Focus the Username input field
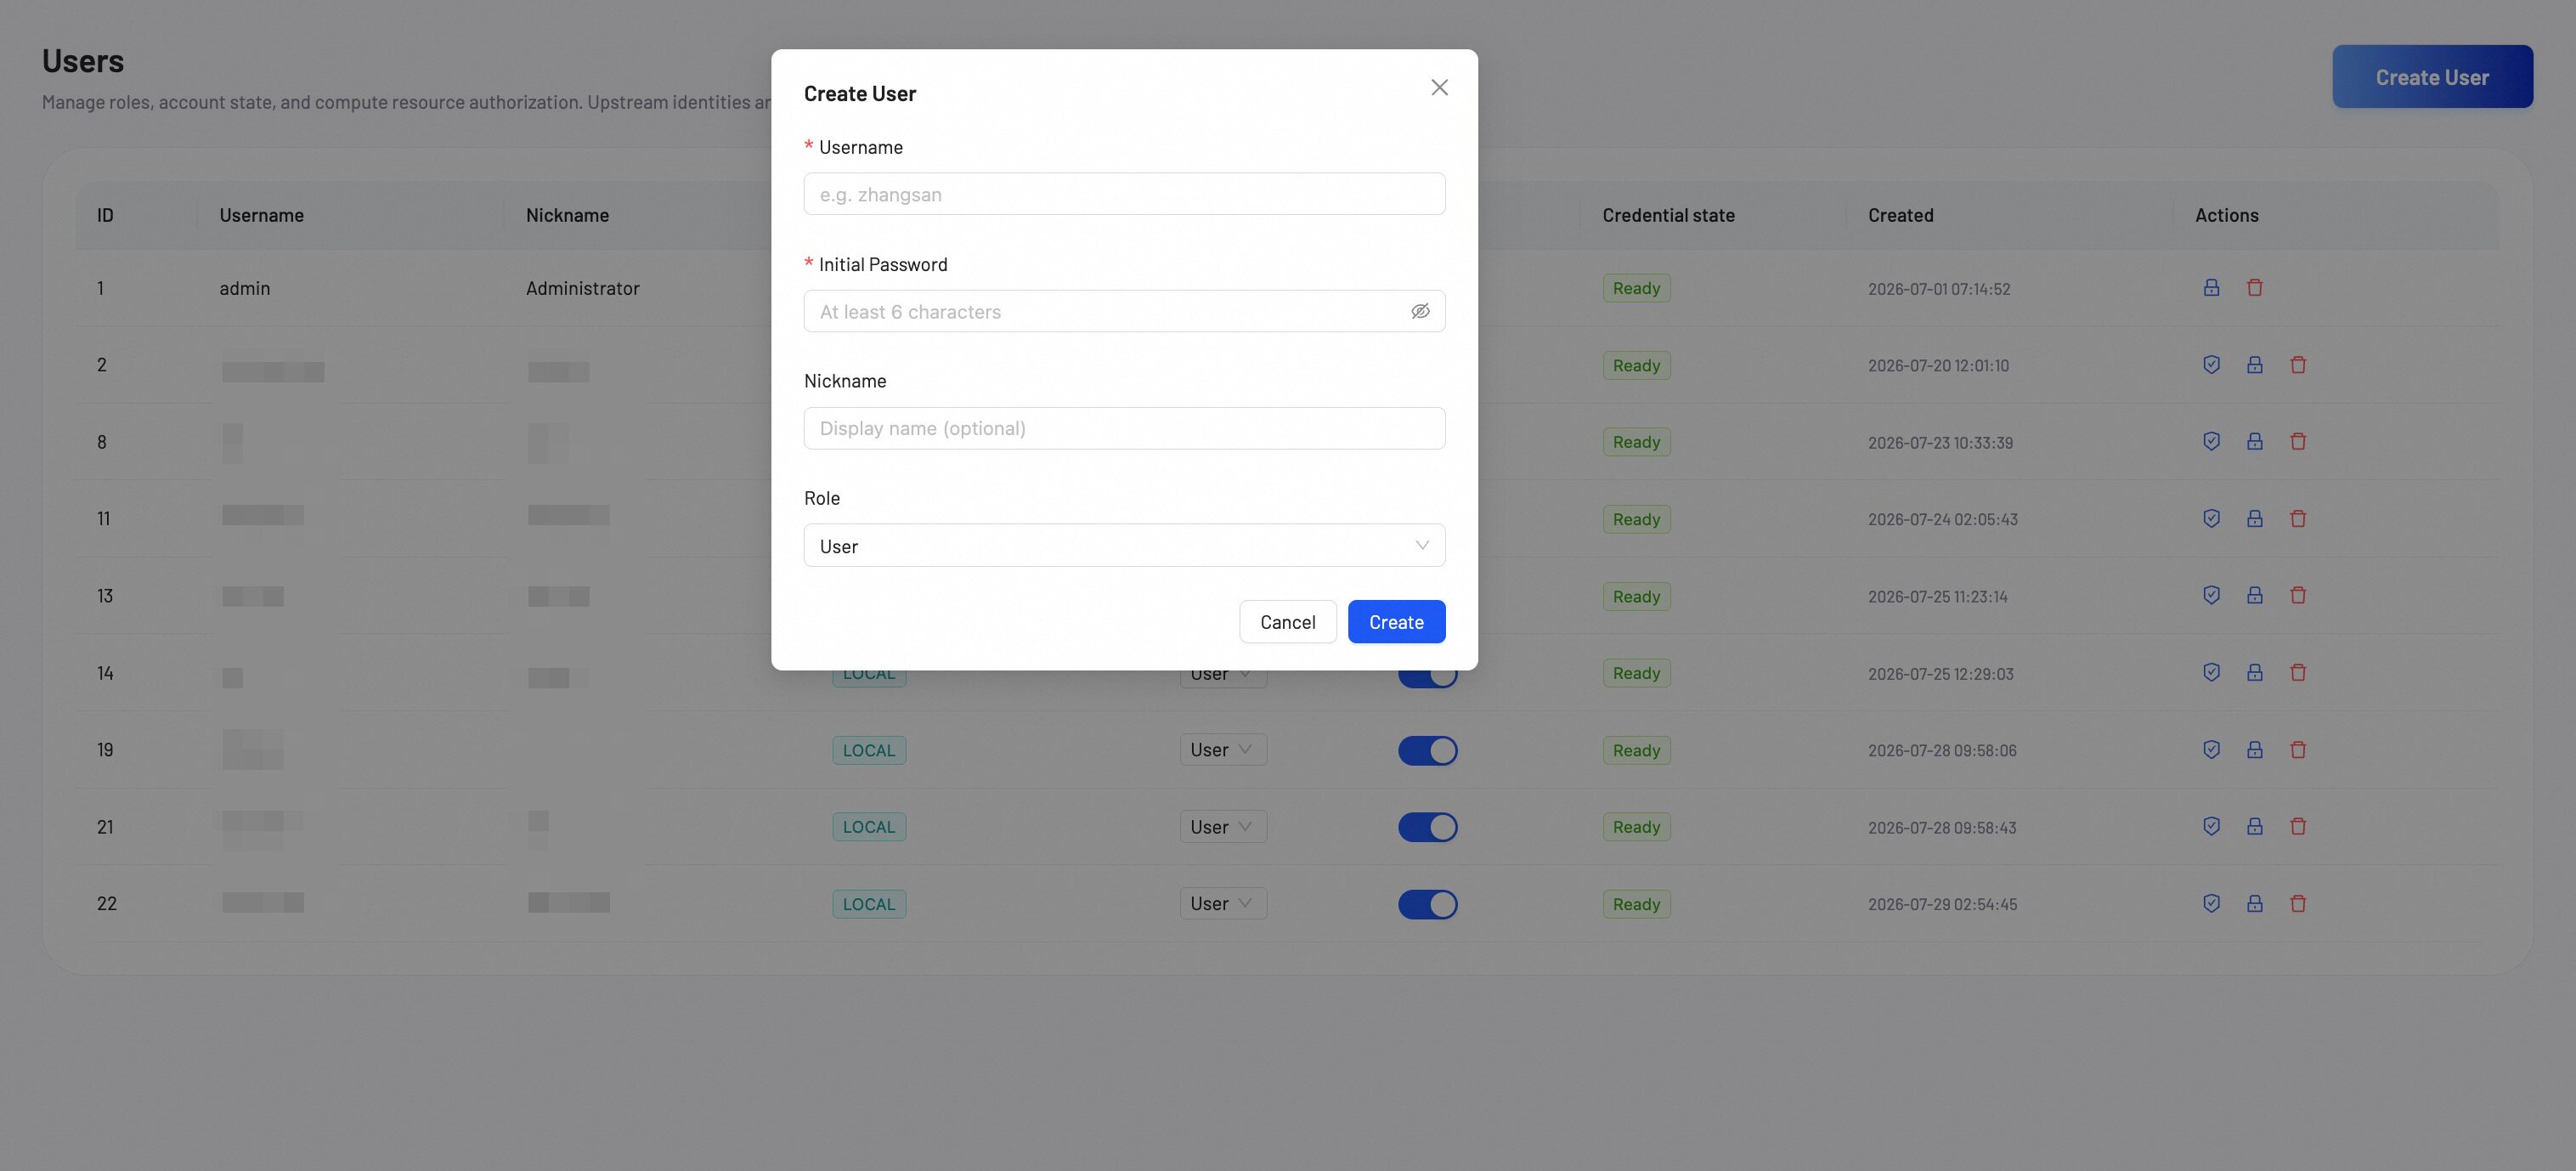 pyautogui.click(x=1124, y=194)
